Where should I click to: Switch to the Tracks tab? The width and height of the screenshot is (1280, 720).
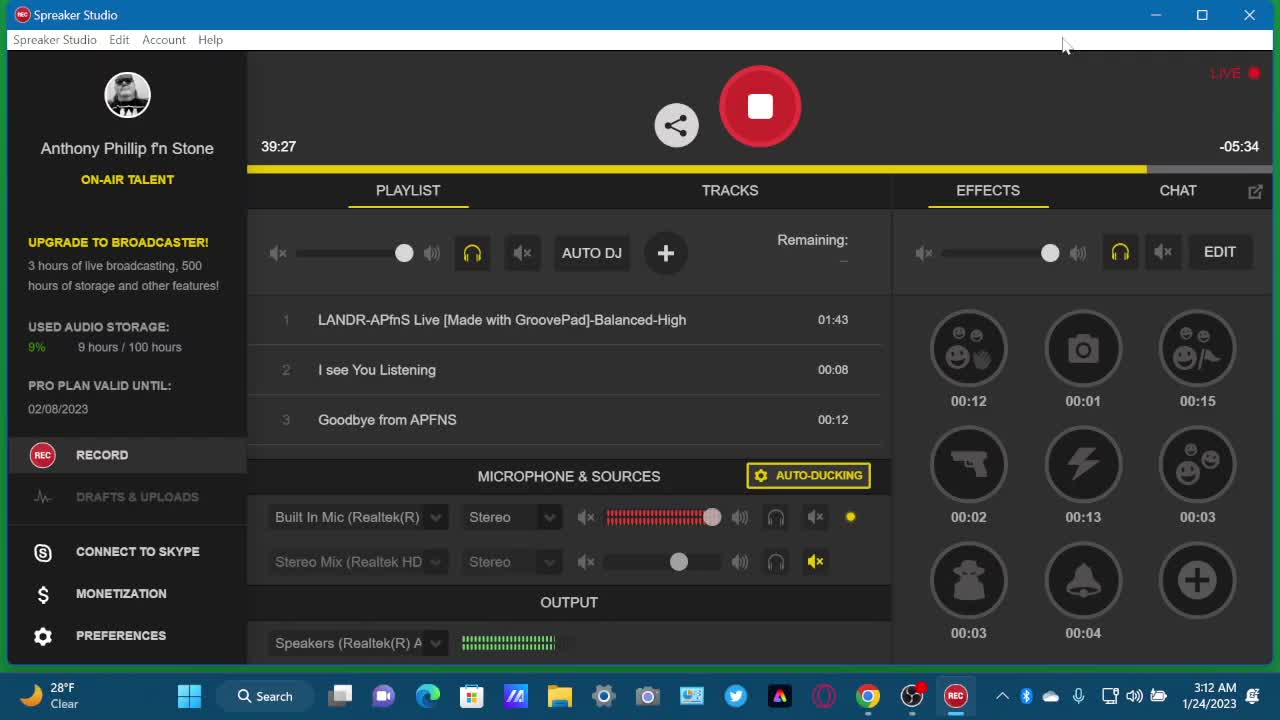[x=730, y=190]
